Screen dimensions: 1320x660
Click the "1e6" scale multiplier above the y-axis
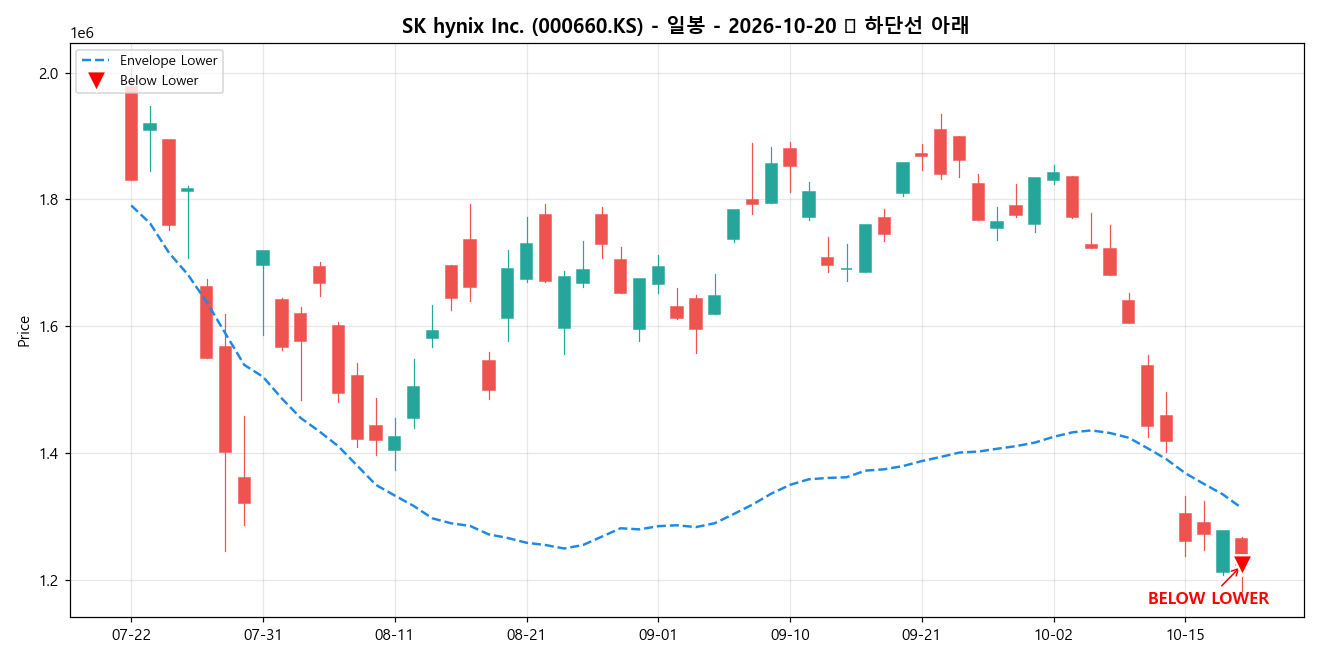pos(82,33)
